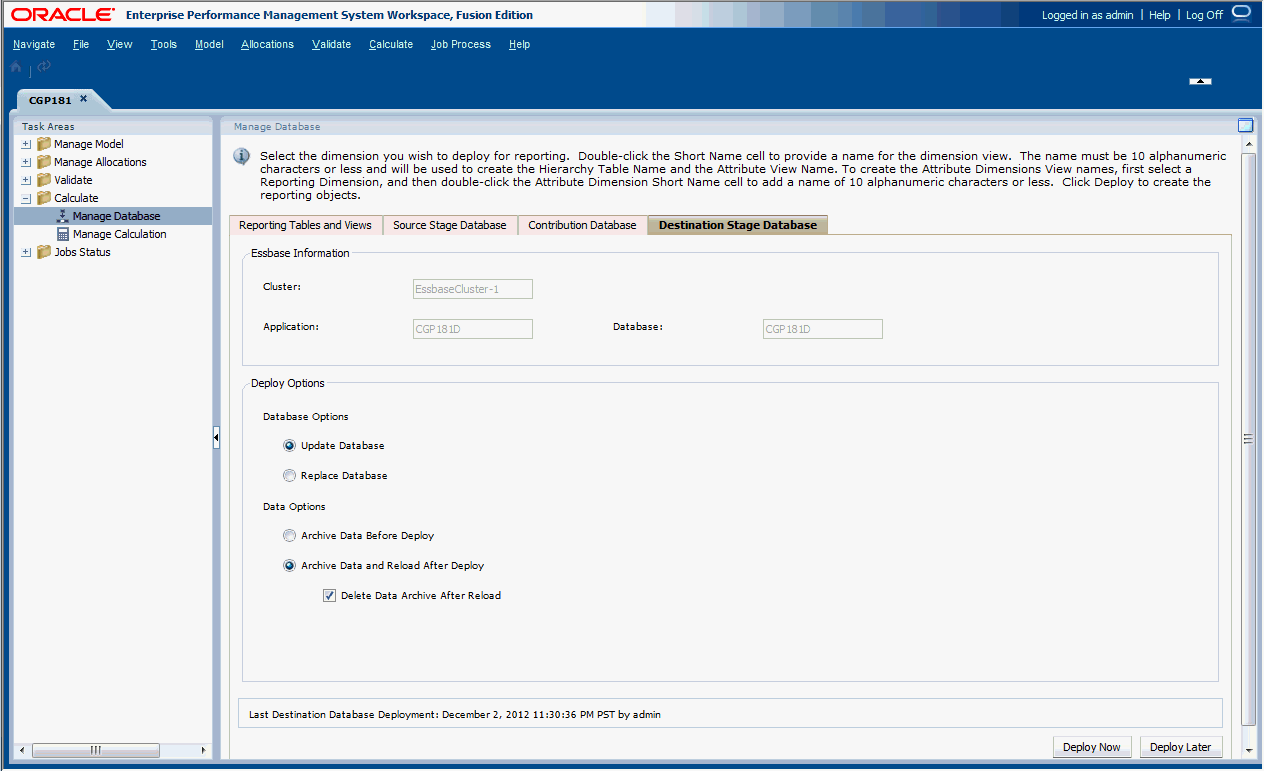The image size is (1264, 771).
Task: Click the info icon beside the instructions
Action: click(241, 156)
